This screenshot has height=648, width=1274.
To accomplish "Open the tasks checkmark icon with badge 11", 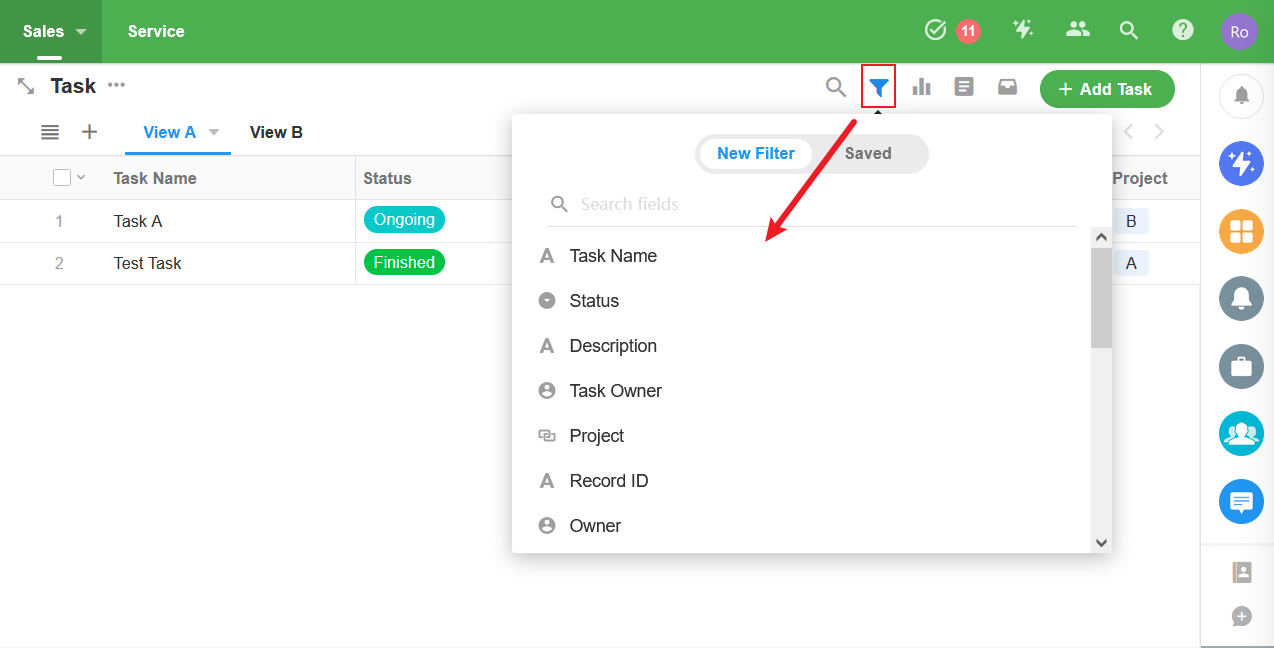I will [x=936, y=30].
